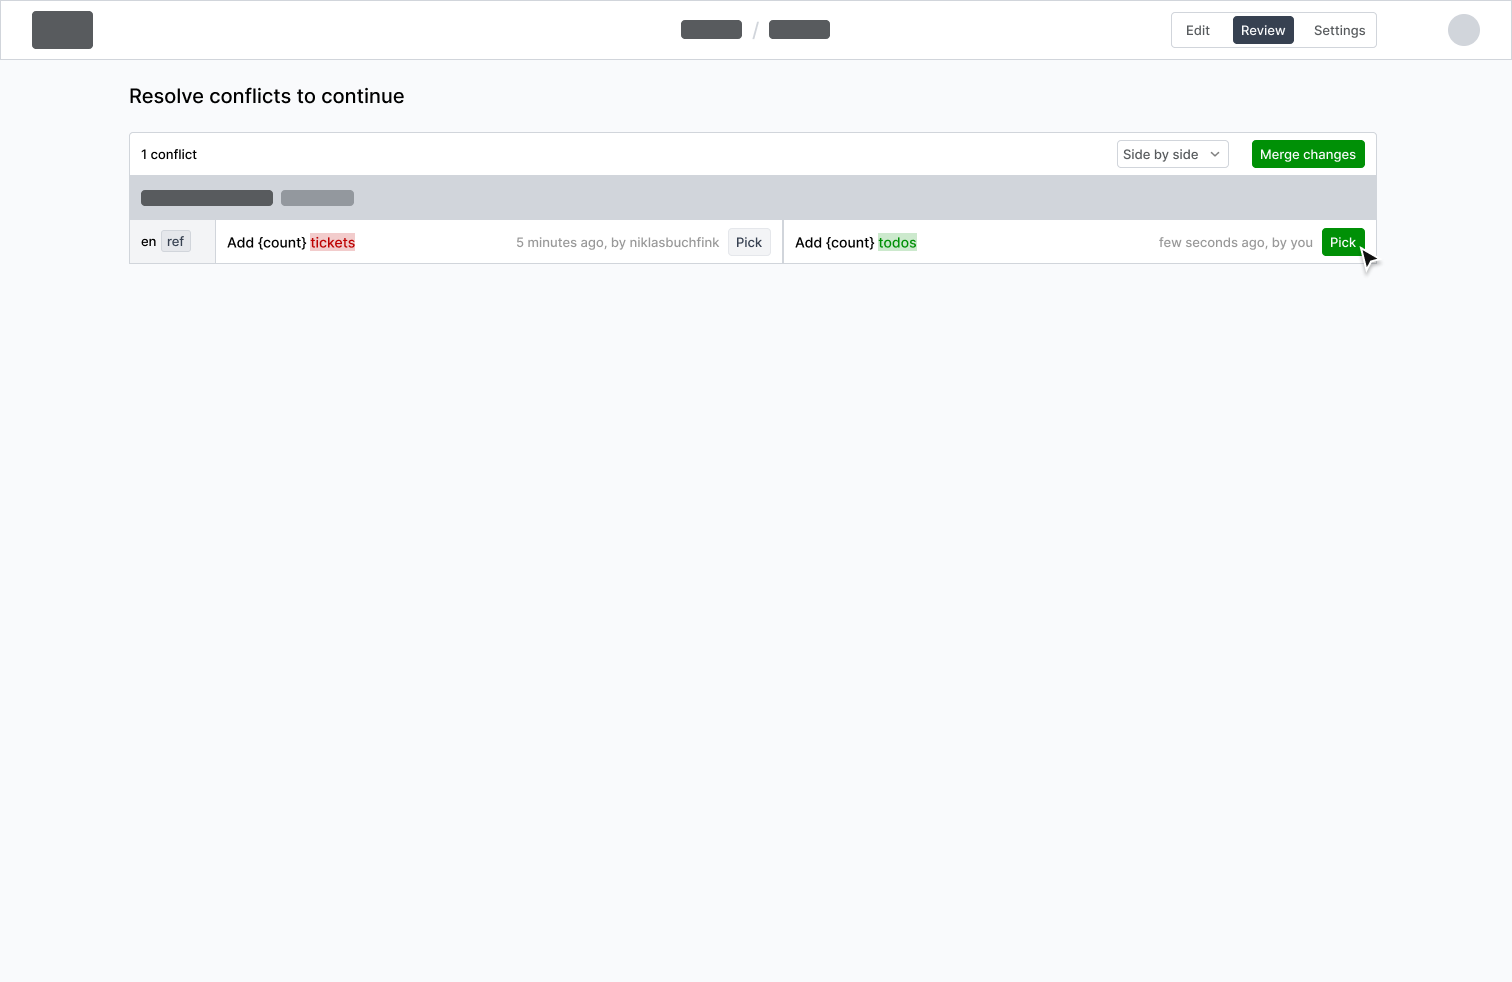Click the '1 conflict' label

coord(169,154)
